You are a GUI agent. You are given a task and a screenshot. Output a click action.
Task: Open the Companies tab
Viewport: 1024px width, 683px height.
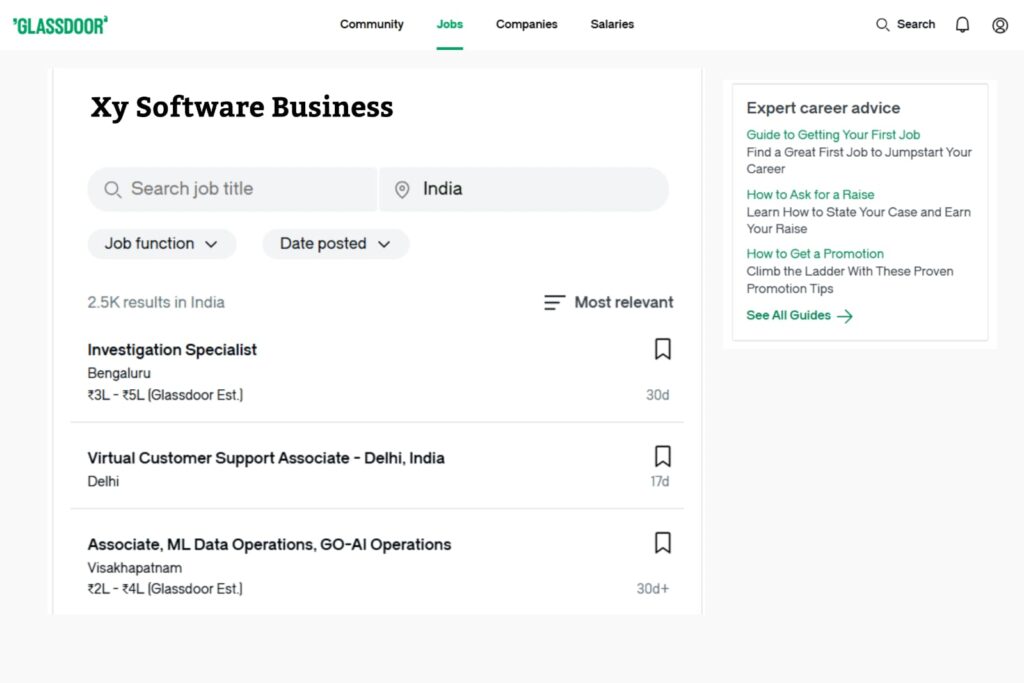526,24
